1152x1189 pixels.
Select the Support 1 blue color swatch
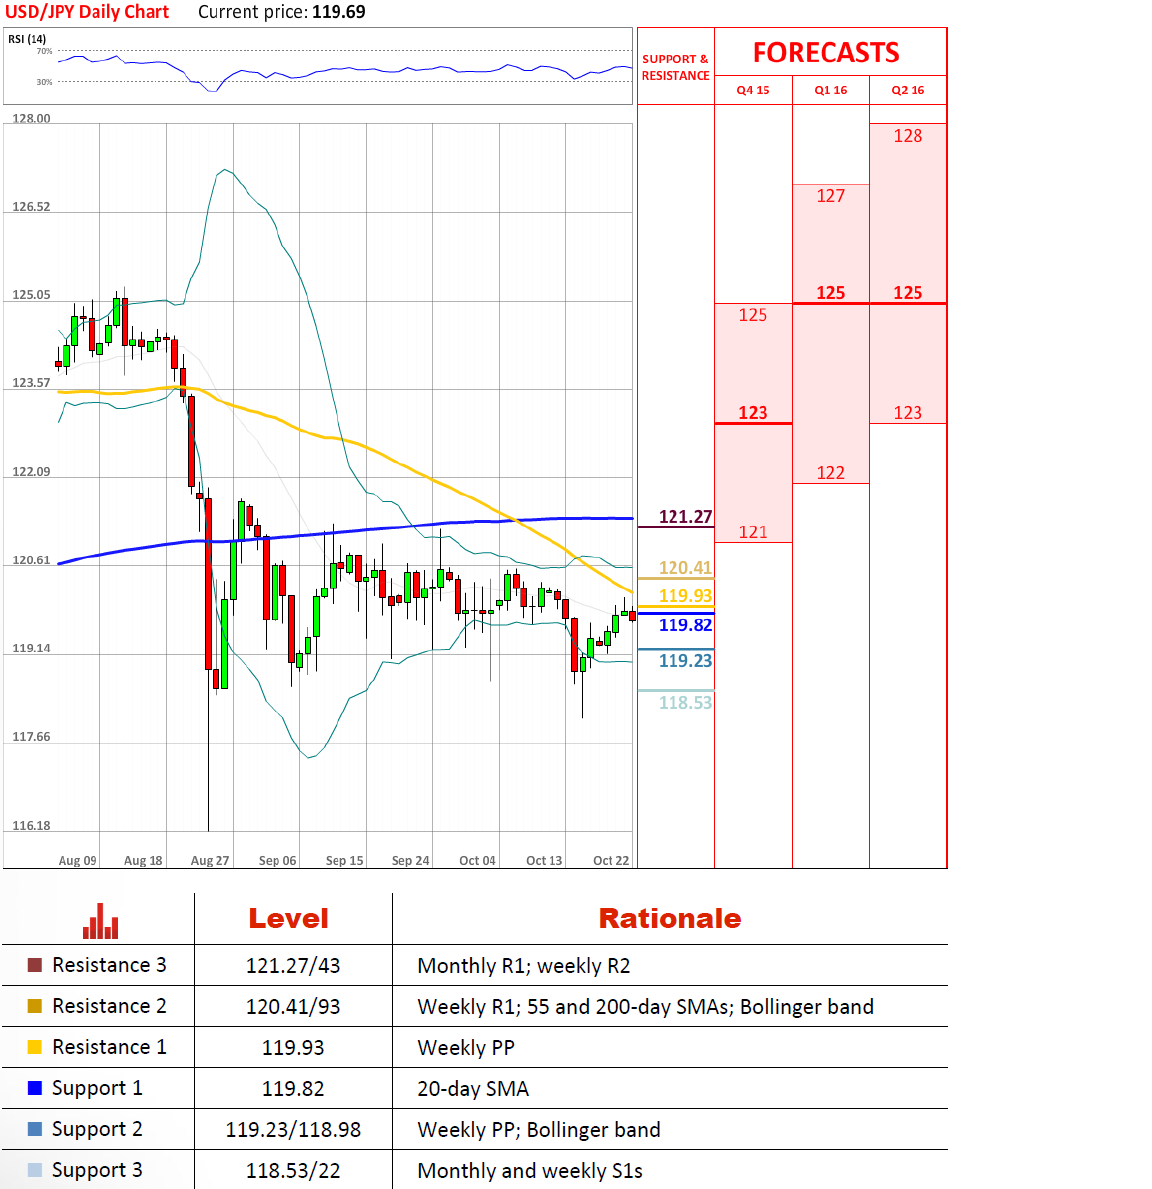(x=34, y=1088)
